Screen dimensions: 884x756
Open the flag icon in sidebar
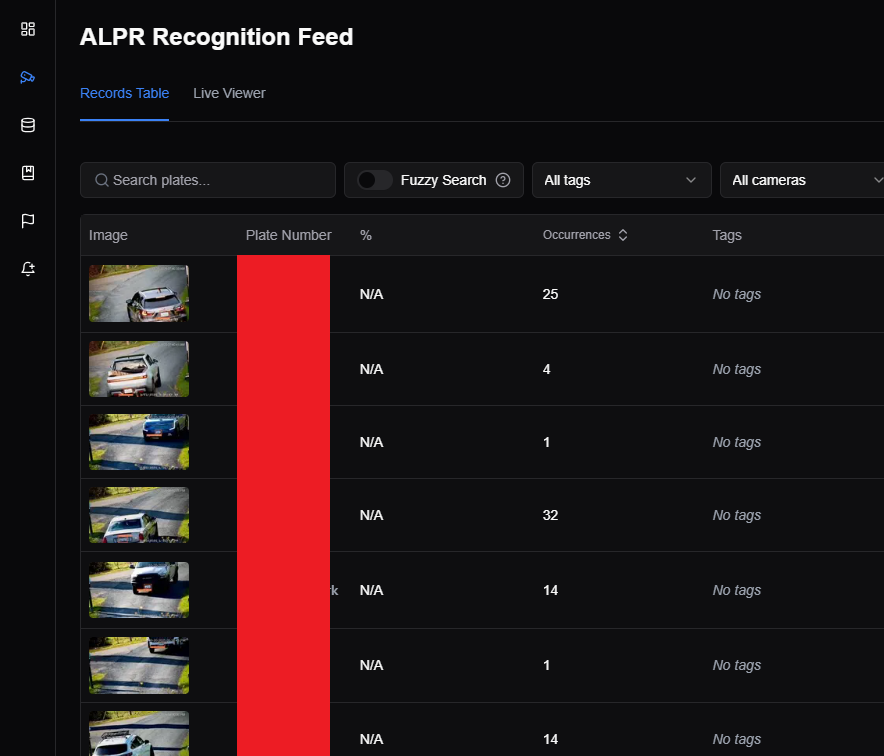28,221
